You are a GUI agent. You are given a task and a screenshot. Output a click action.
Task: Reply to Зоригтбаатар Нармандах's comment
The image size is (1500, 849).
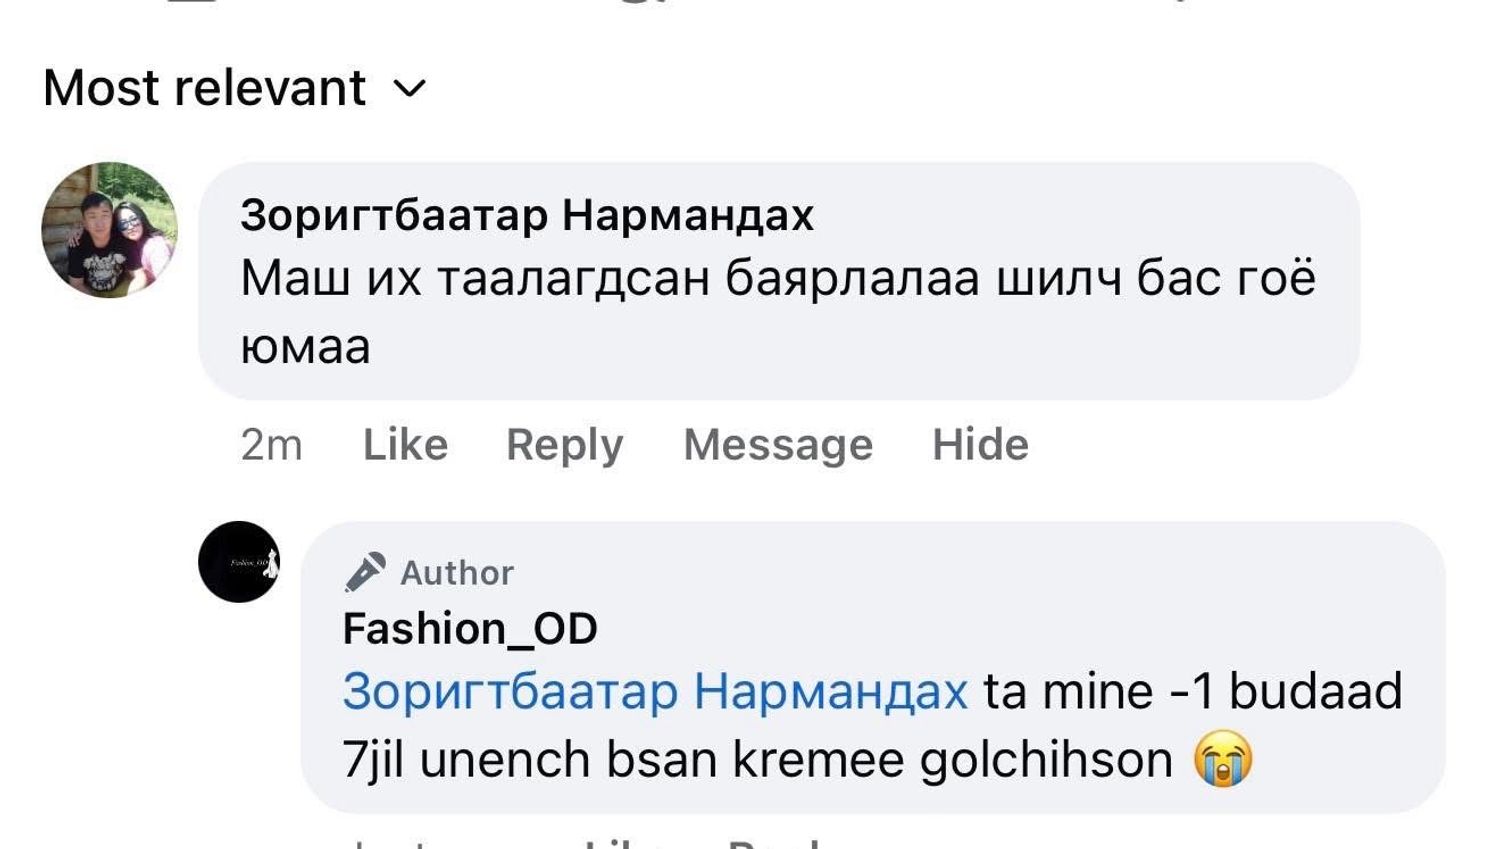[x=564, y=444]
